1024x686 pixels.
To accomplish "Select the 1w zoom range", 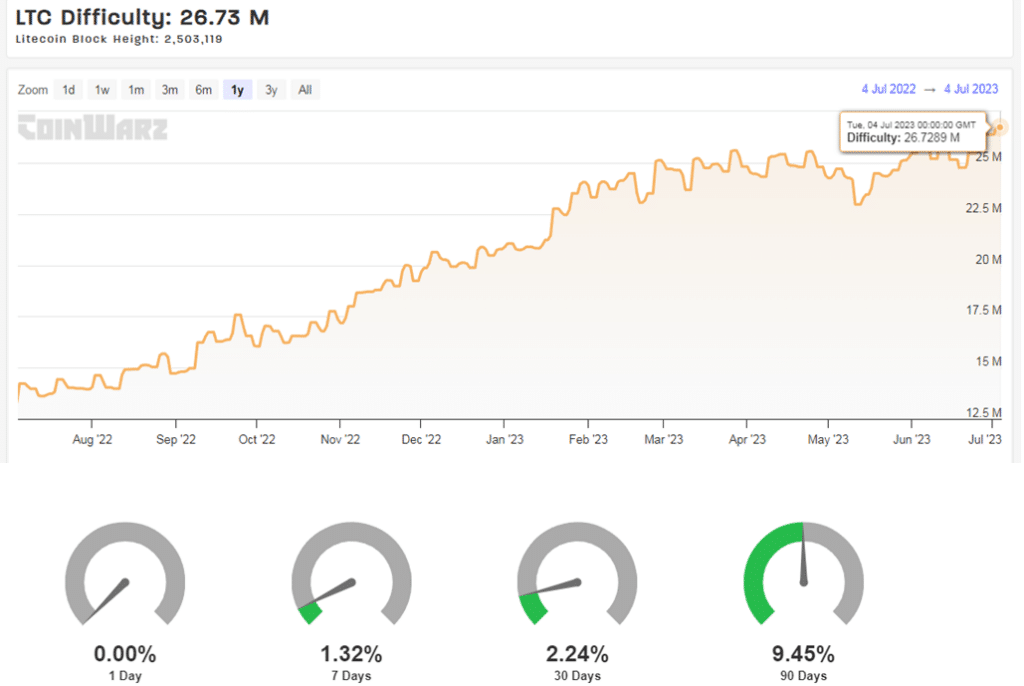I will [102, 90].
